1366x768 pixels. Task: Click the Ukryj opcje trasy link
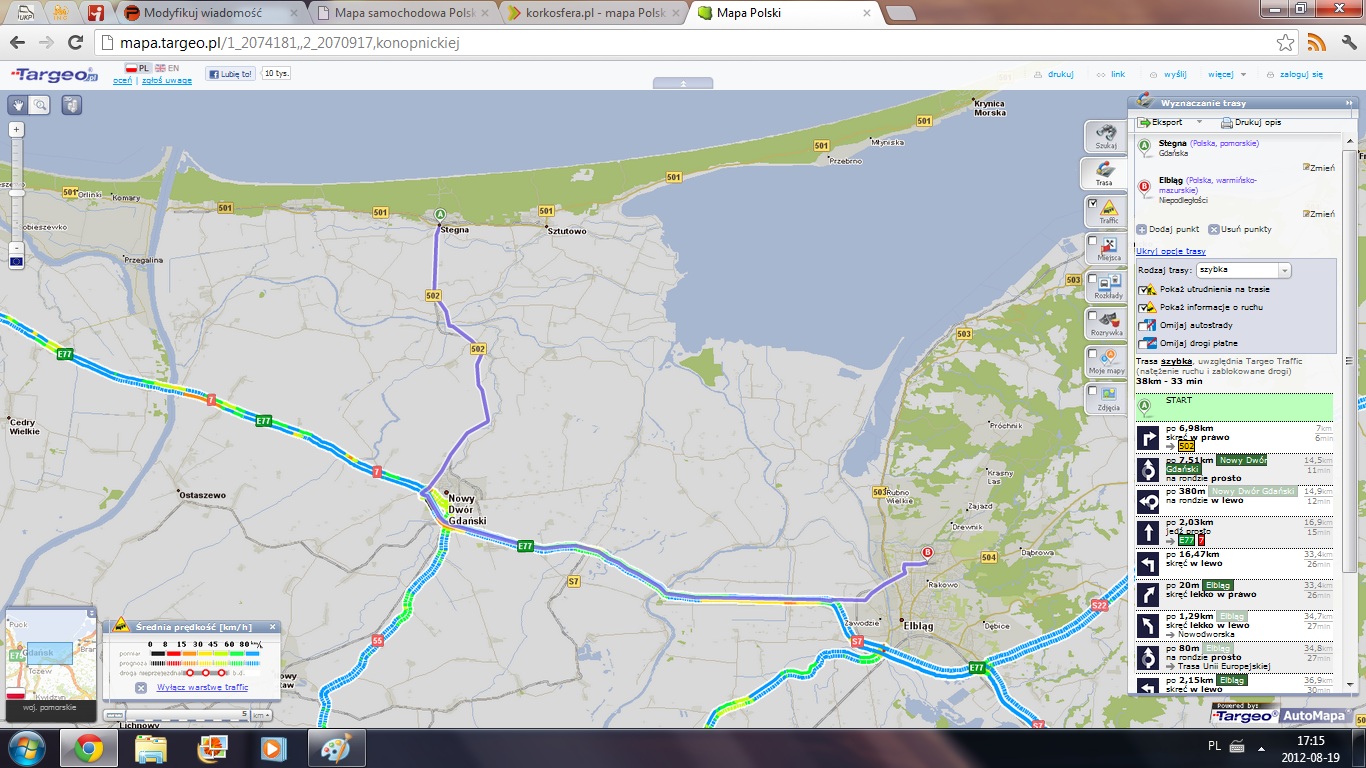click(x=1170, y=251)
